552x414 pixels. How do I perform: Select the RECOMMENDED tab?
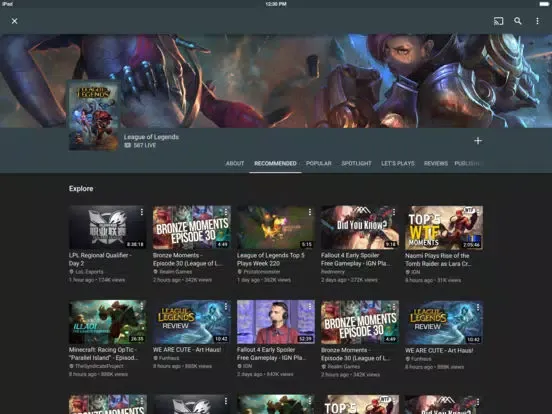tap(275, 163)
